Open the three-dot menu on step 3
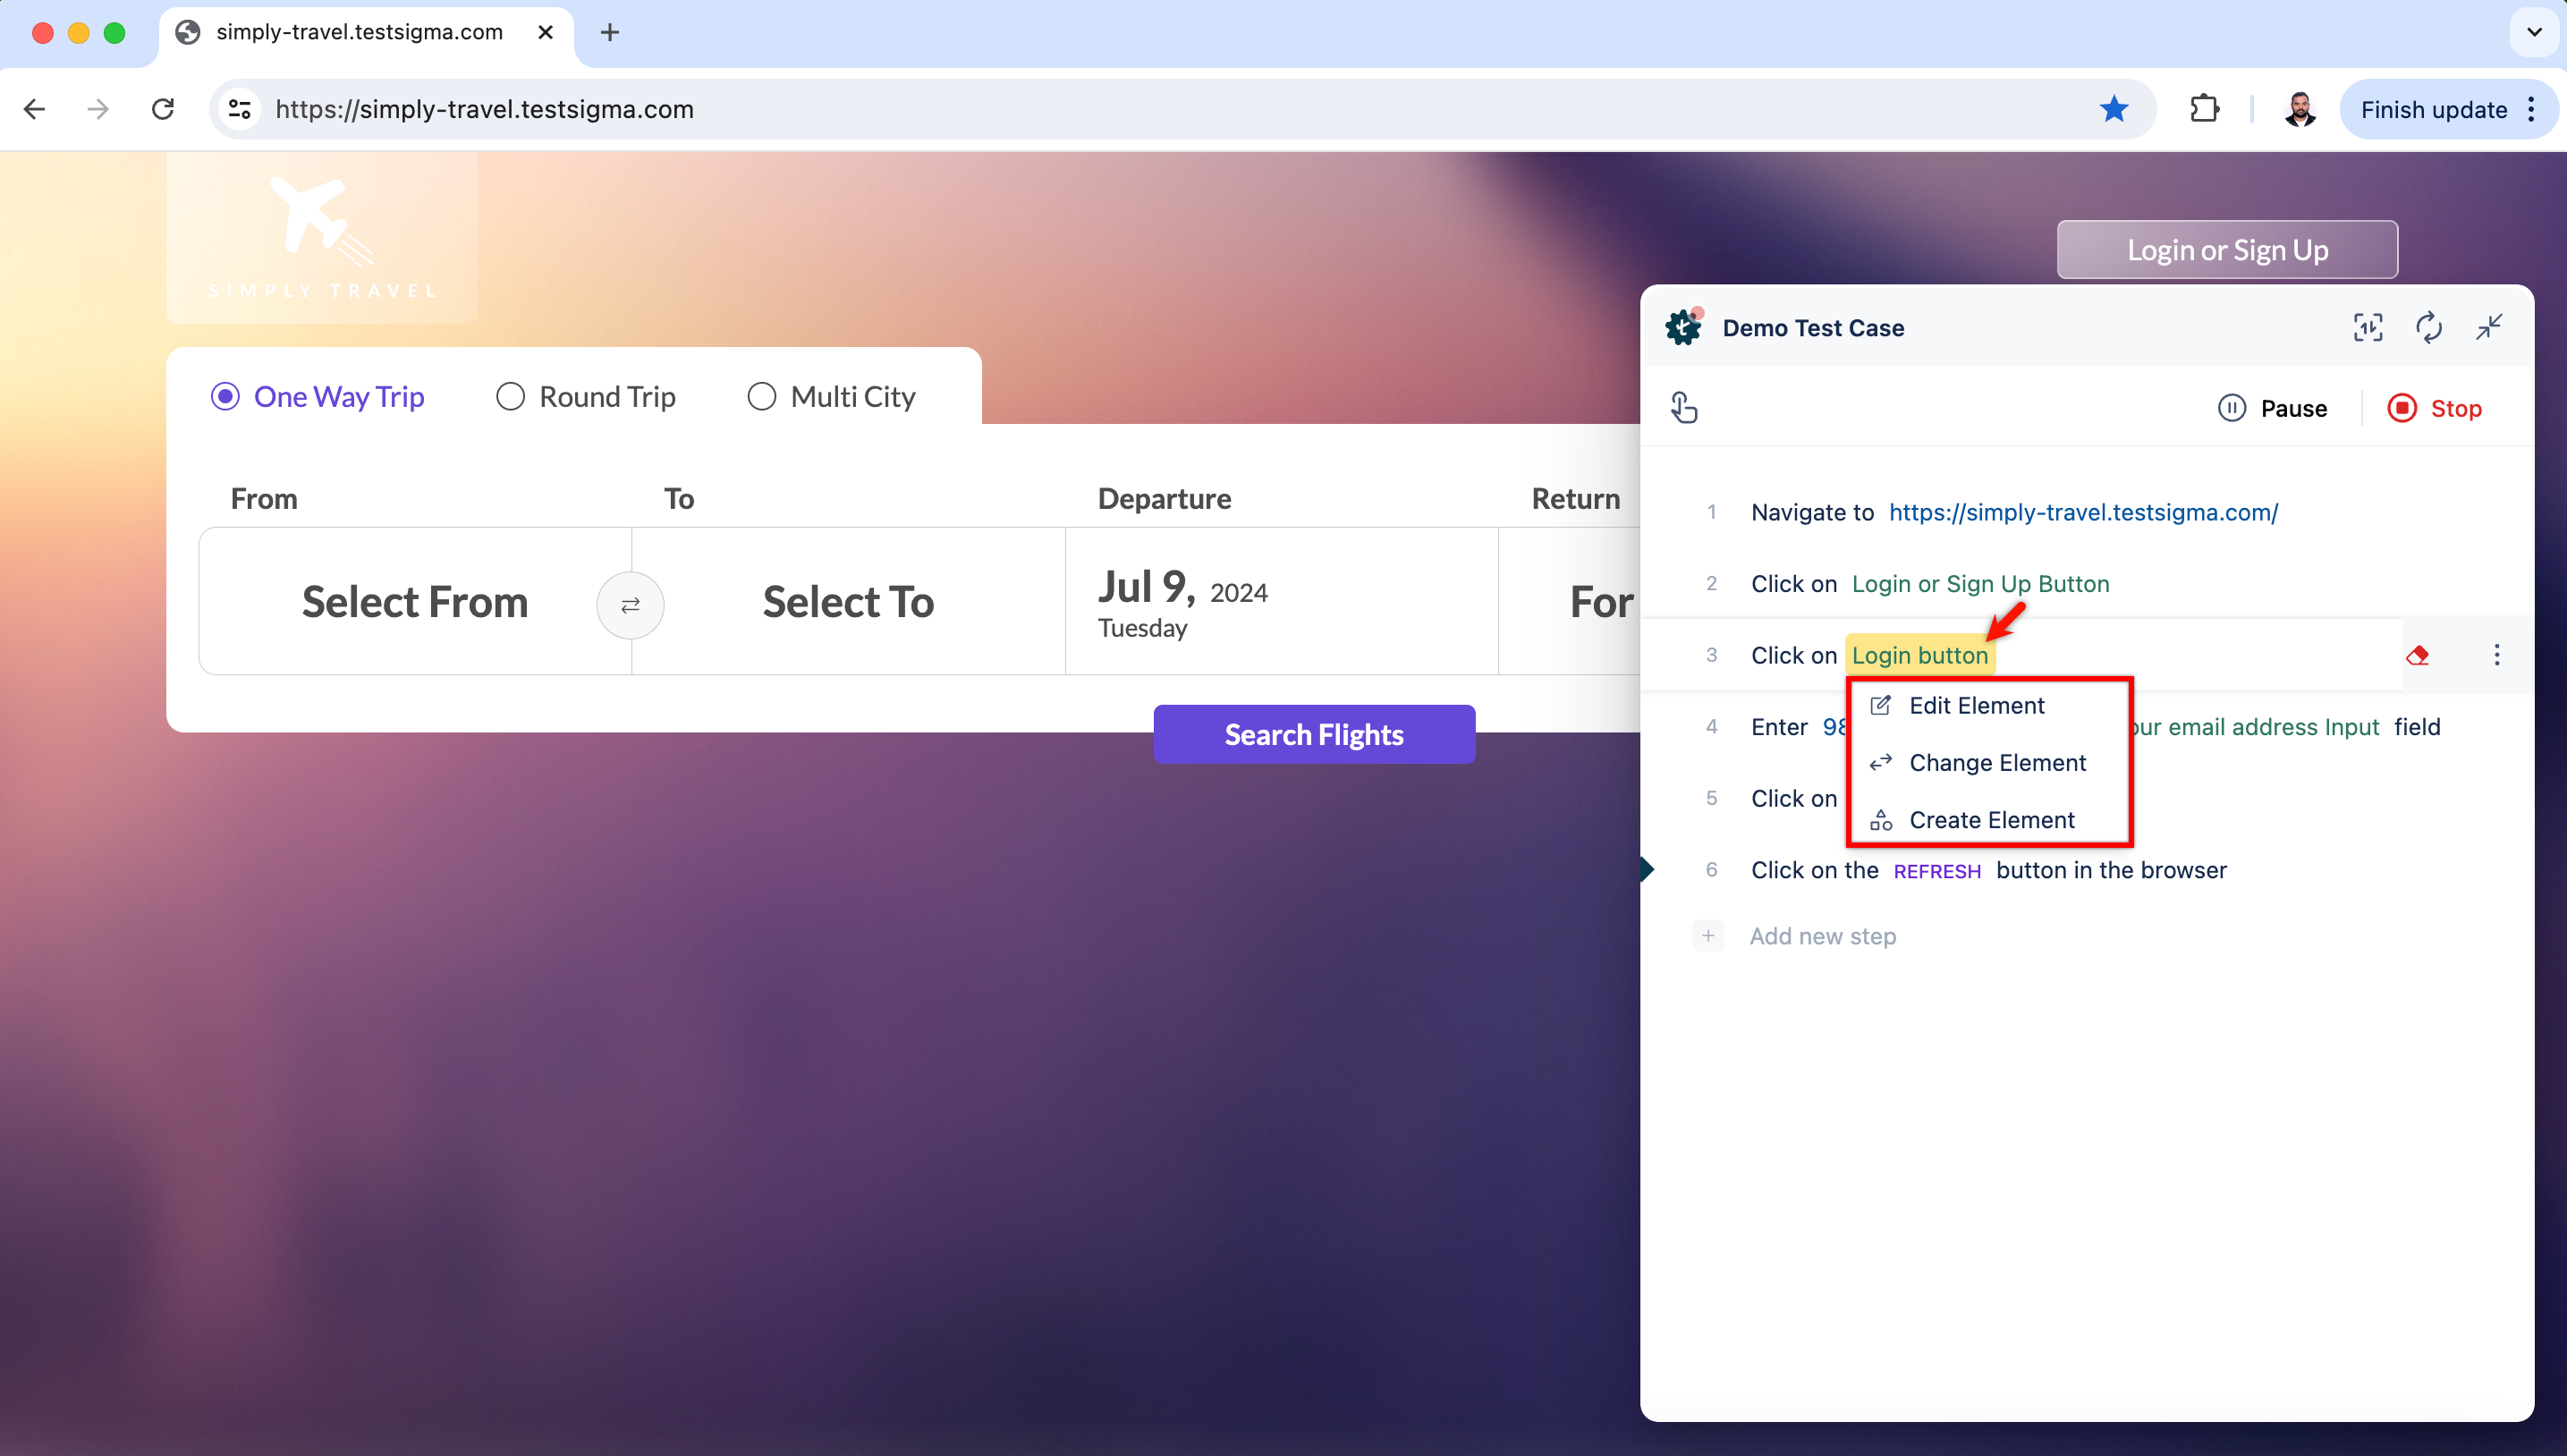 2496,655
